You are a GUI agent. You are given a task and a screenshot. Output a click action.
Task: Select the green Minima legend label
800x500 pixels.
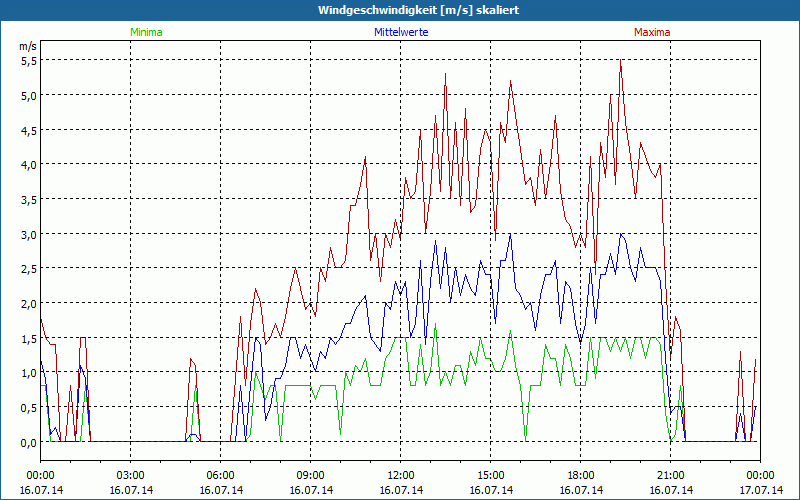146,32
